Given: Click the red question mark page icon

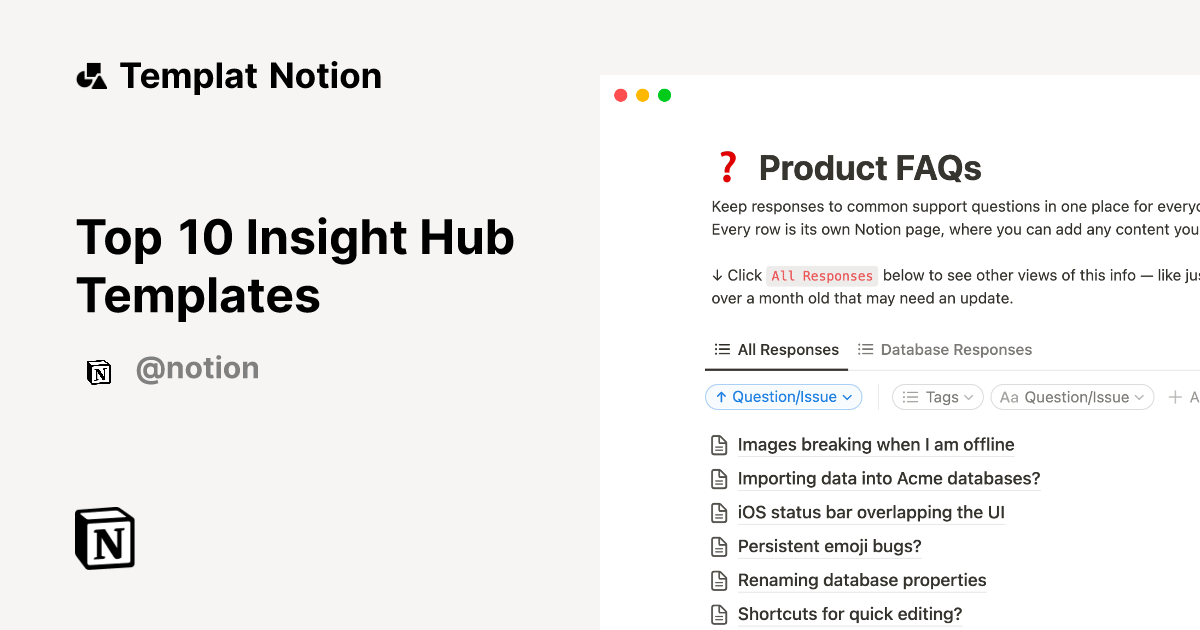Looking at the screenshot, I should point(727,166).
